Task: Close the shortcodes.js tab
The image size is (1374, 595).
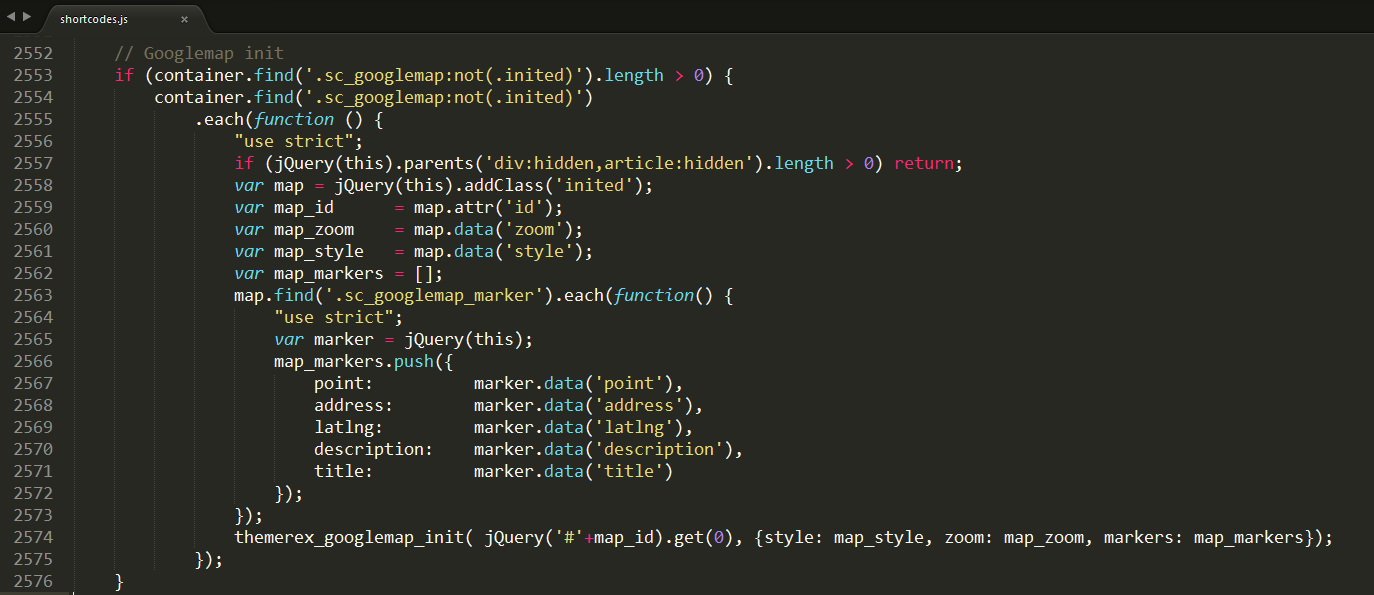Action: click(x=184, y=19)
